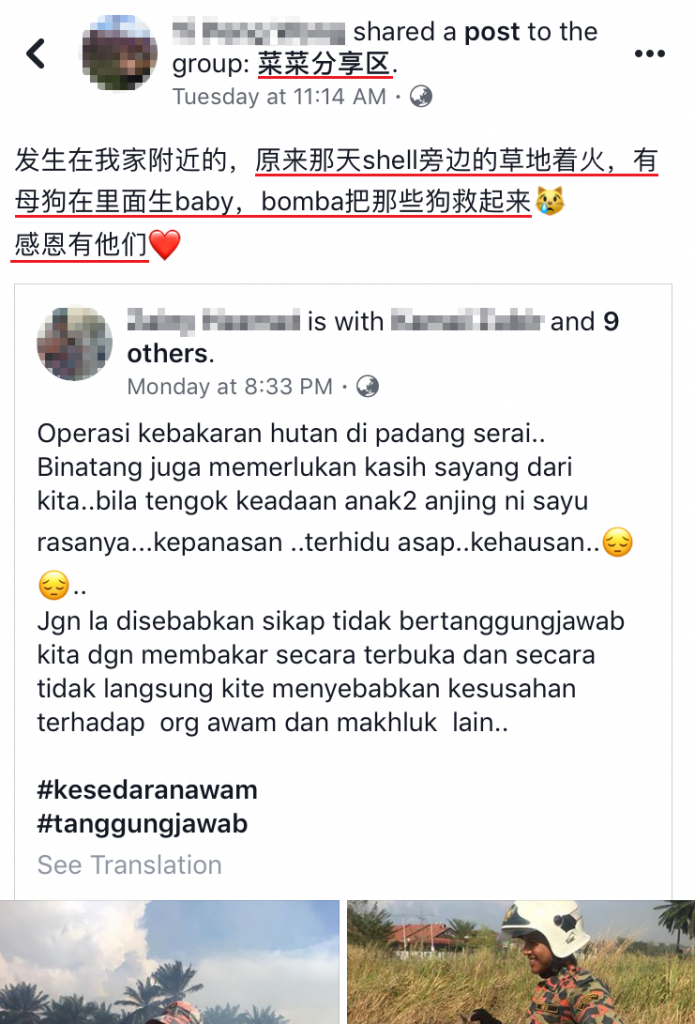Open the original poster's blurred name
The image size is (695, 1024).
[x=213, y=321]
